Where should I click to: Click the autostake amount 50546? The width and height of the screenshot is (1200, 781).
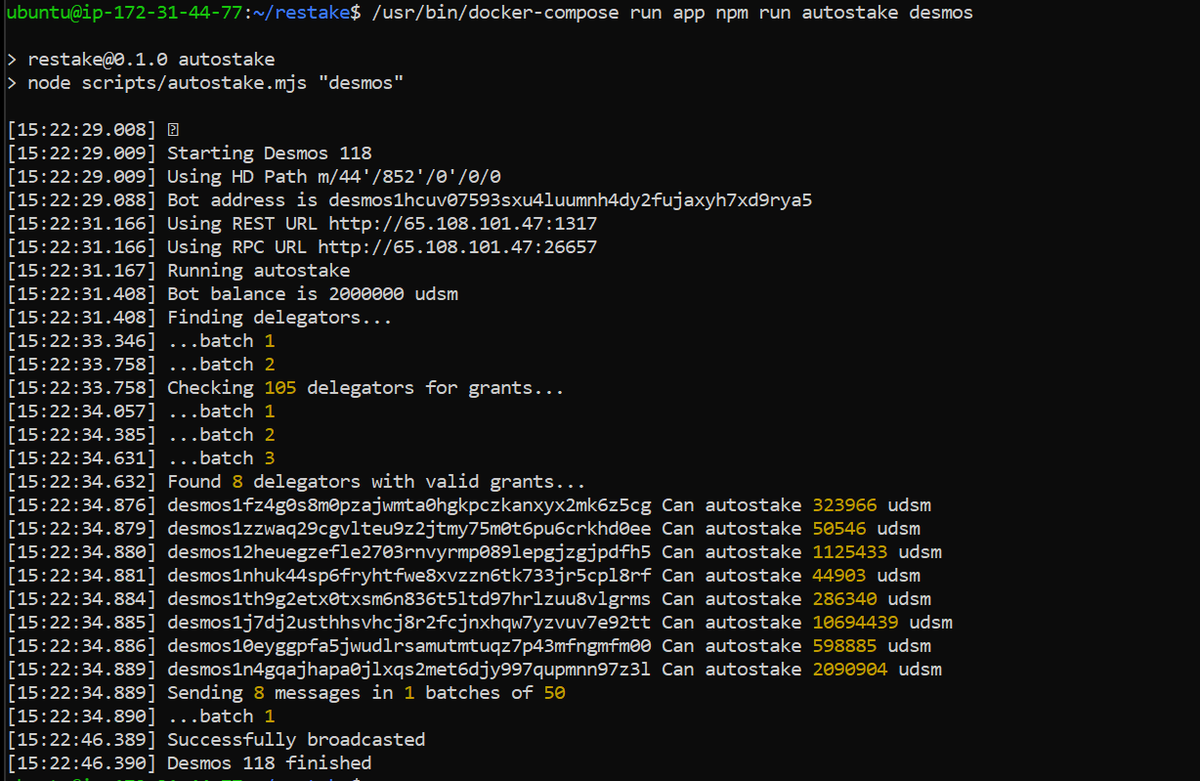[x=839, y=529]
